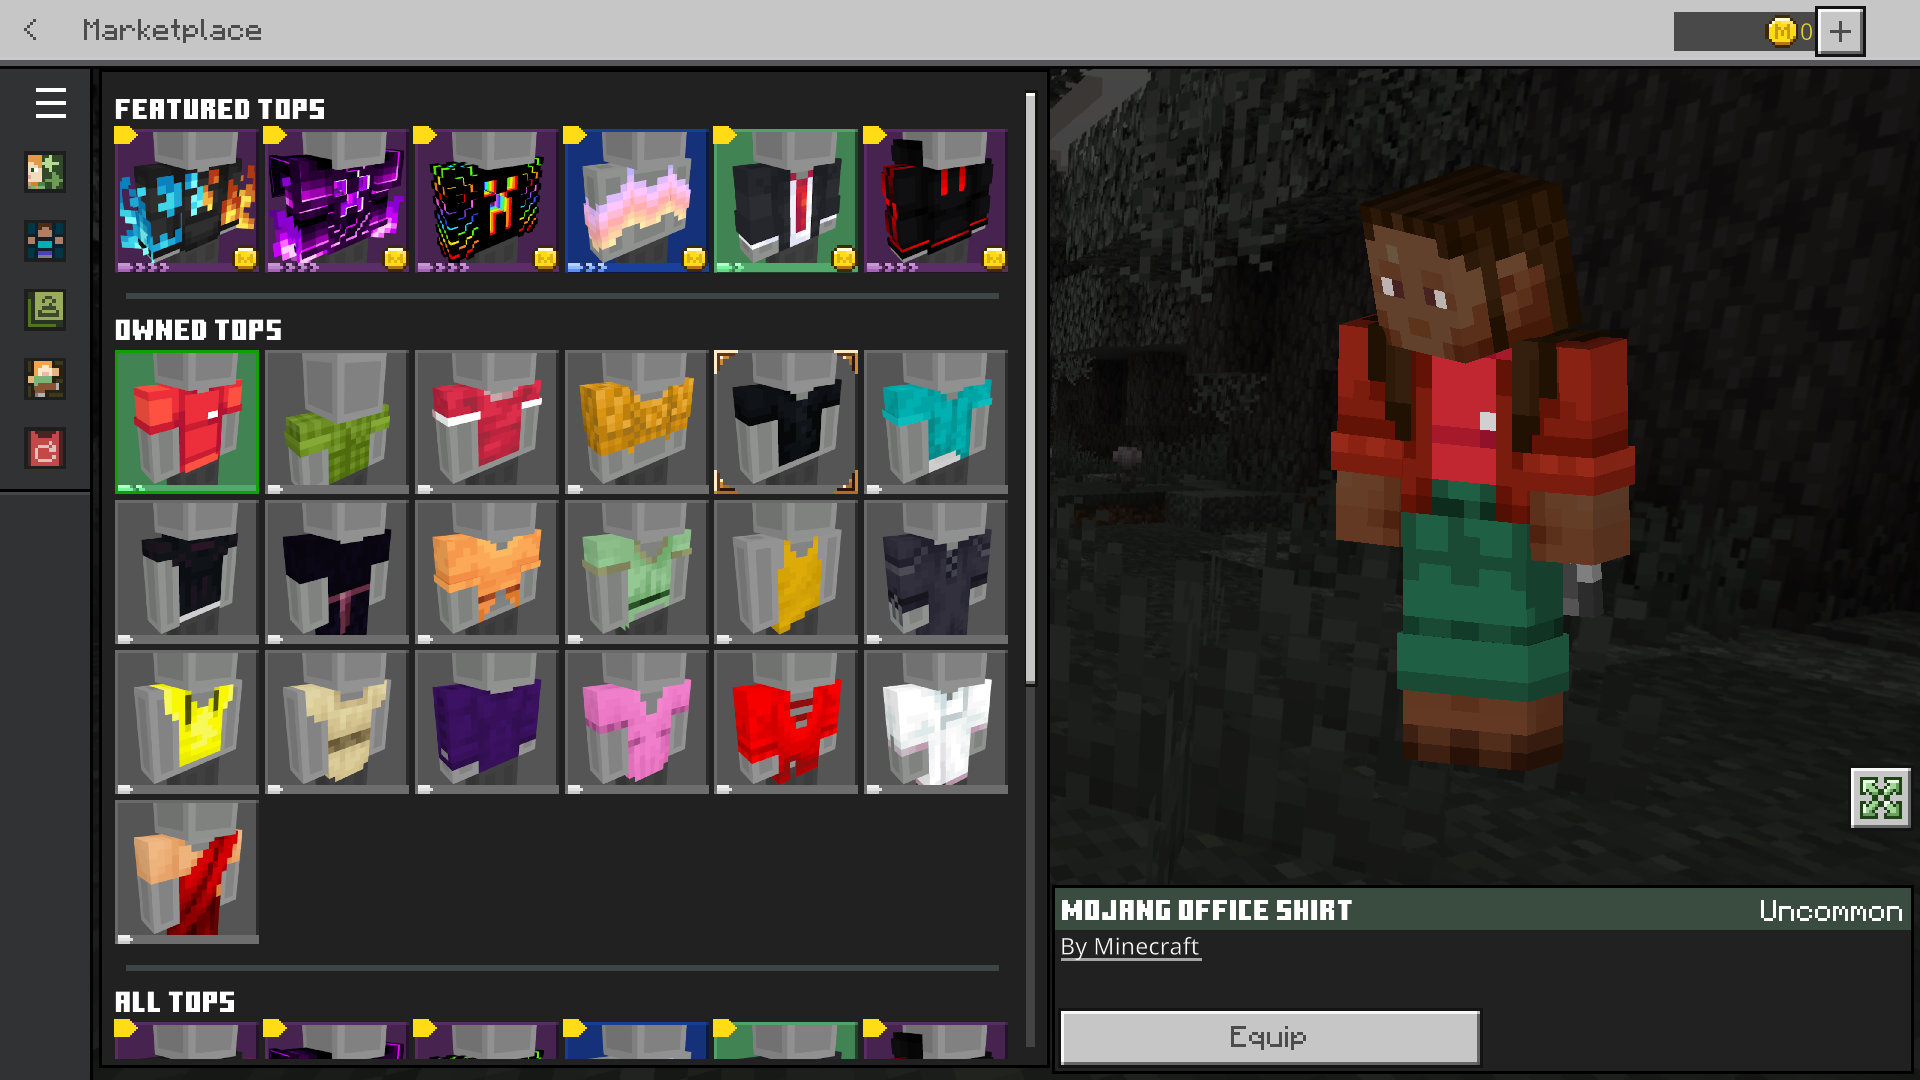Click the vertical scrollbar of the tops list
1920x1080 pixels.
pos(1030,390)
